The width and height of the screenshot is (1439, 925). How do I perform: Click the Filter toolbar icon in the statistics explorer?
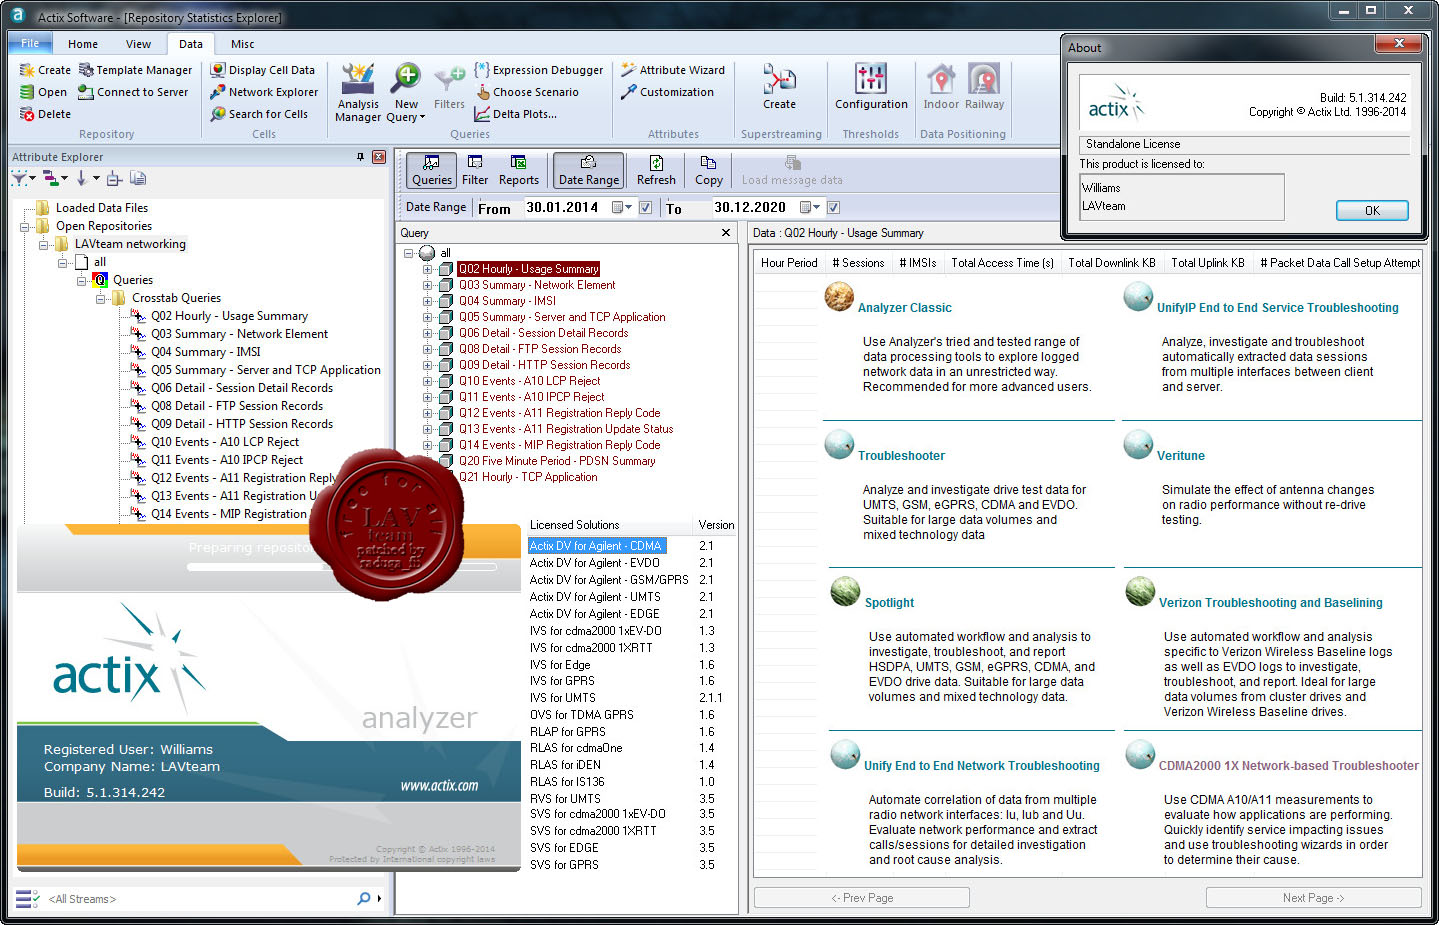[x=475, y=170]
